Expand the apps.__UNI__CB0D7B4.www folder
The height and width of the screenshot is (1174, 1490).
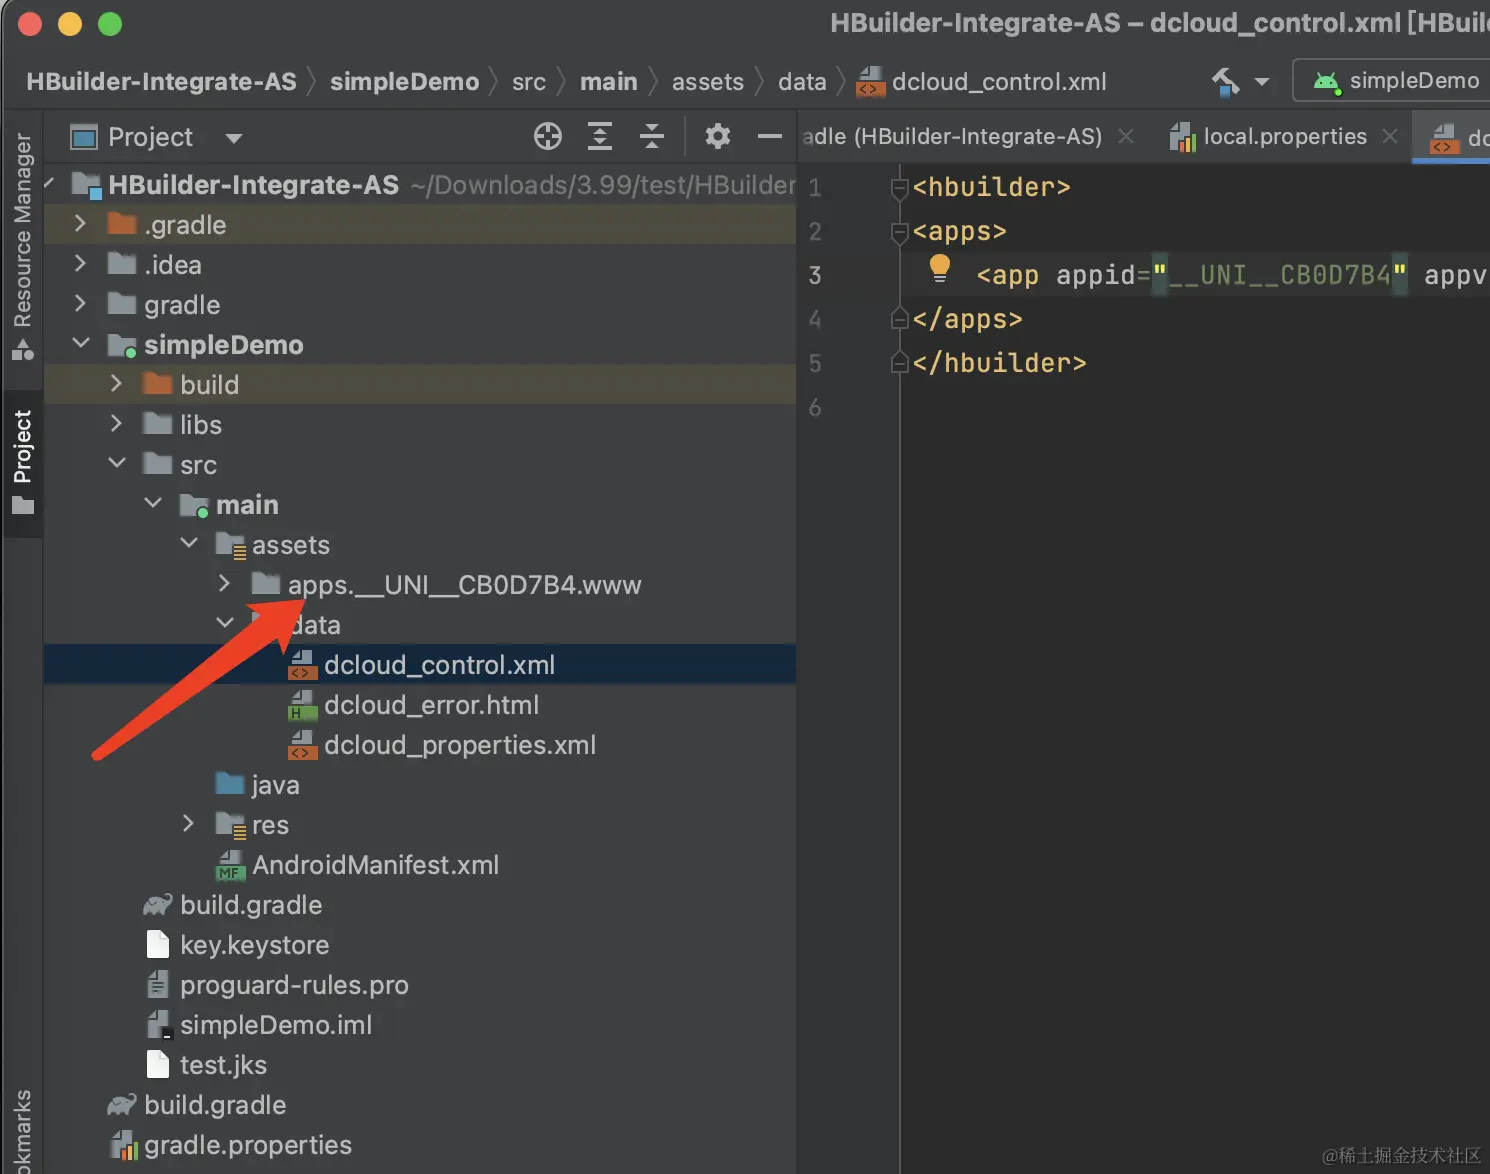[225, 584]
